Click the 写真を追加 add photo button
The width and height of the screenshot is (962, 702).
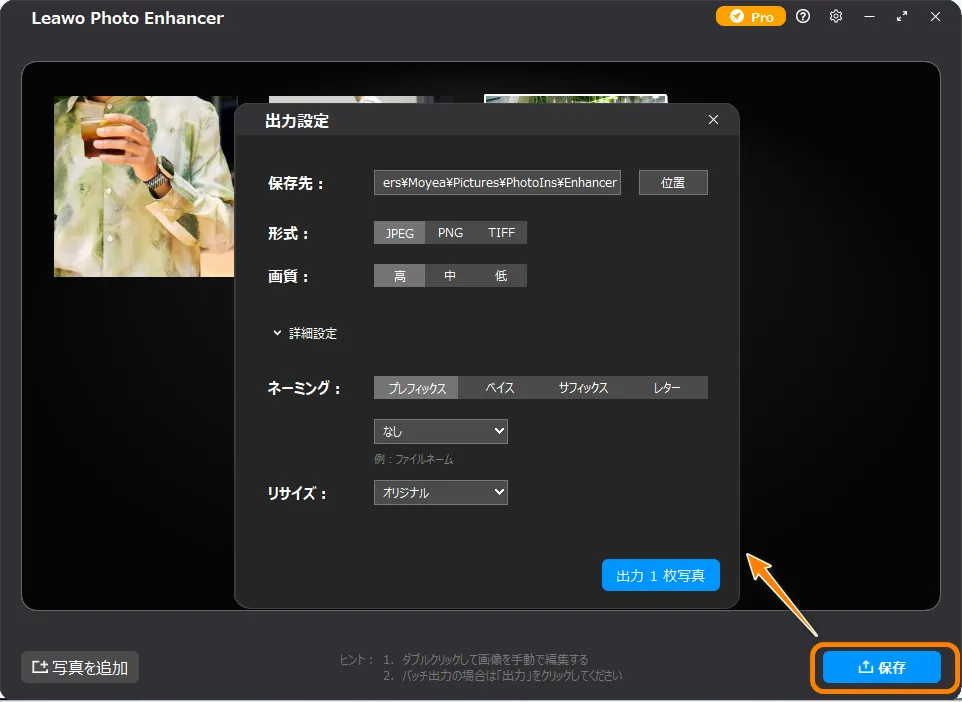click(x=80, y=667)
